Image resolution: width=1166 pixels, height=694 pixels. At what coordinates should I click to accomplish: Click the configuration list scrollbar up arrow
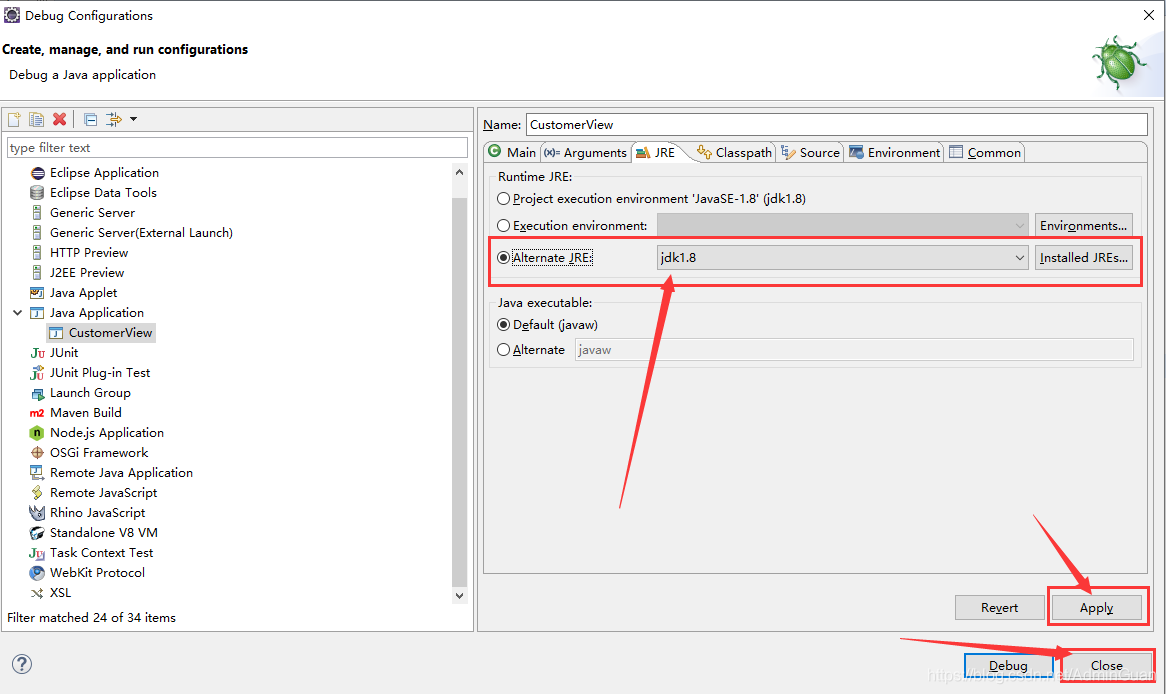(460, 173)
